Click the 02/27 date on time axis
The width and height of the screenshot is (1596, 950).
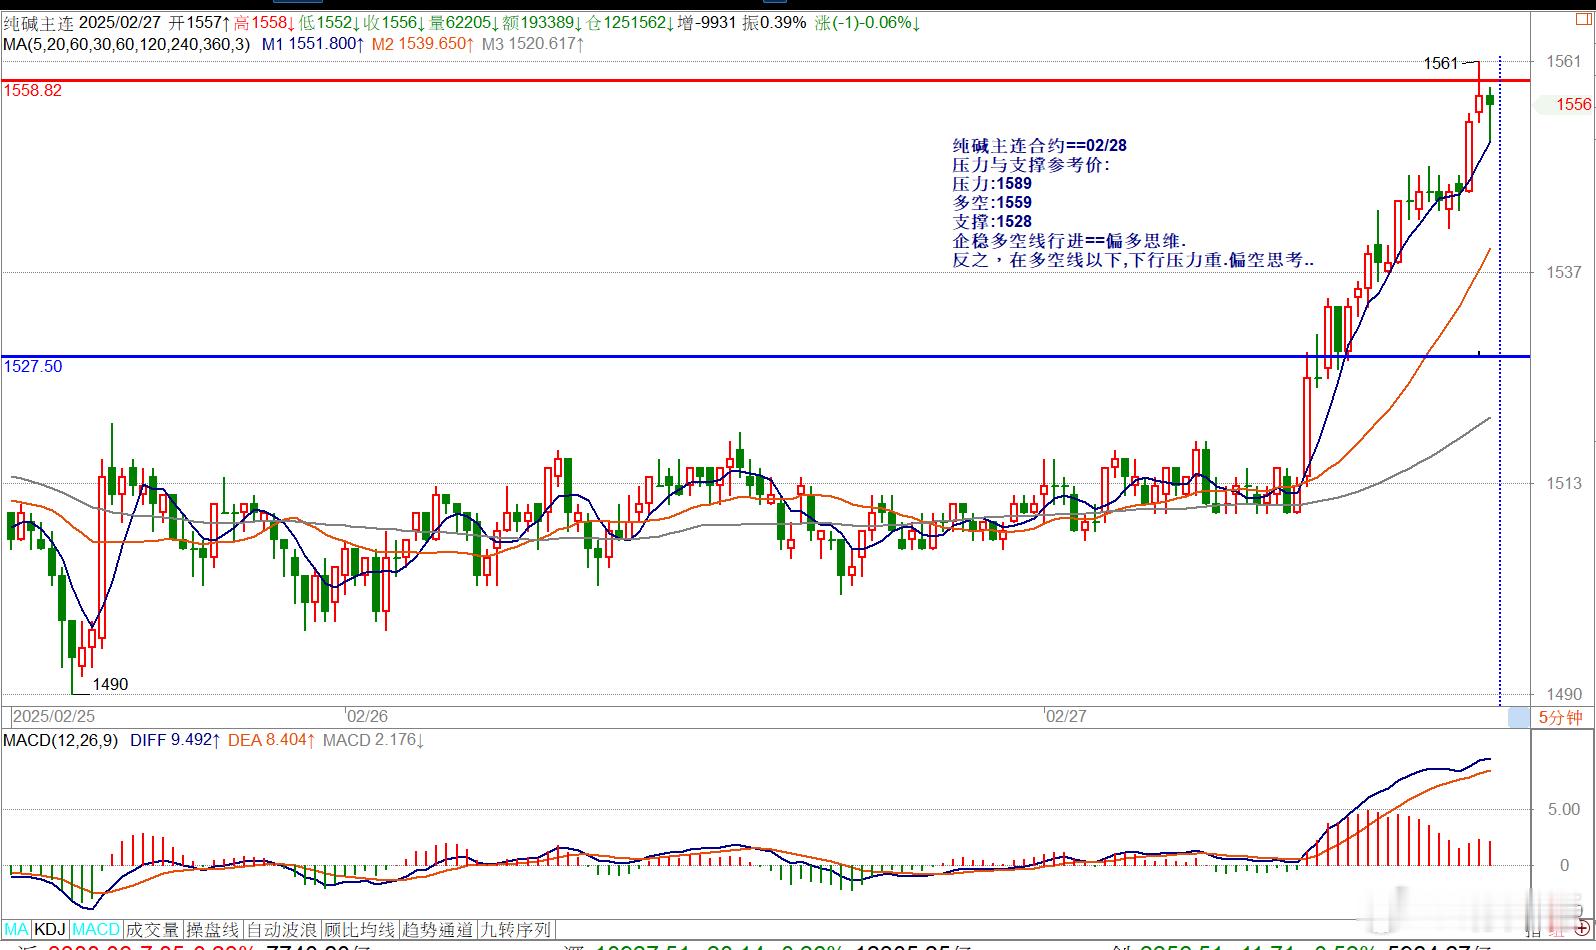pyautogui.click(x=1066, y=716)
